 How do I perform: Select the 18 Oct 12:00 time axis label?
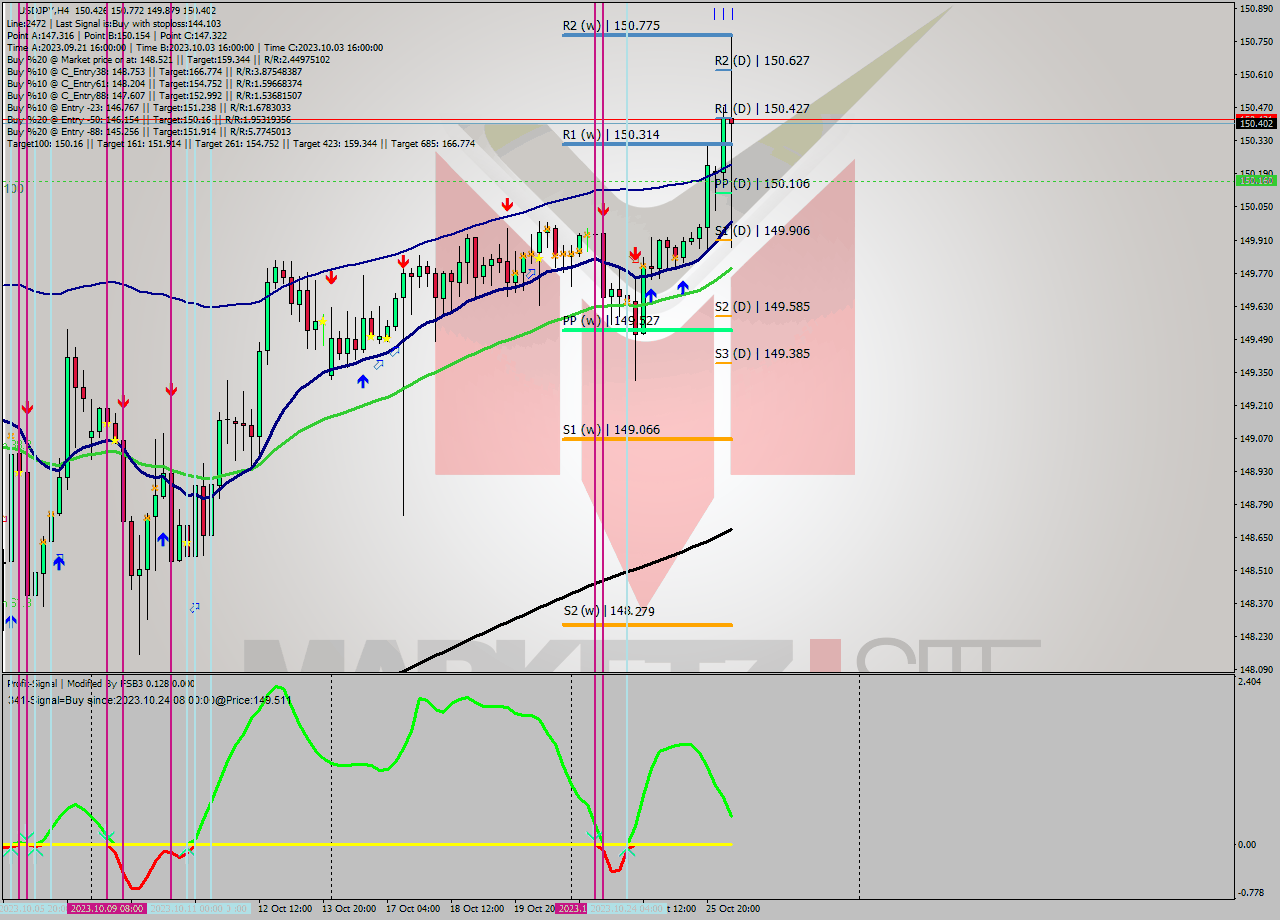point(477,908)
